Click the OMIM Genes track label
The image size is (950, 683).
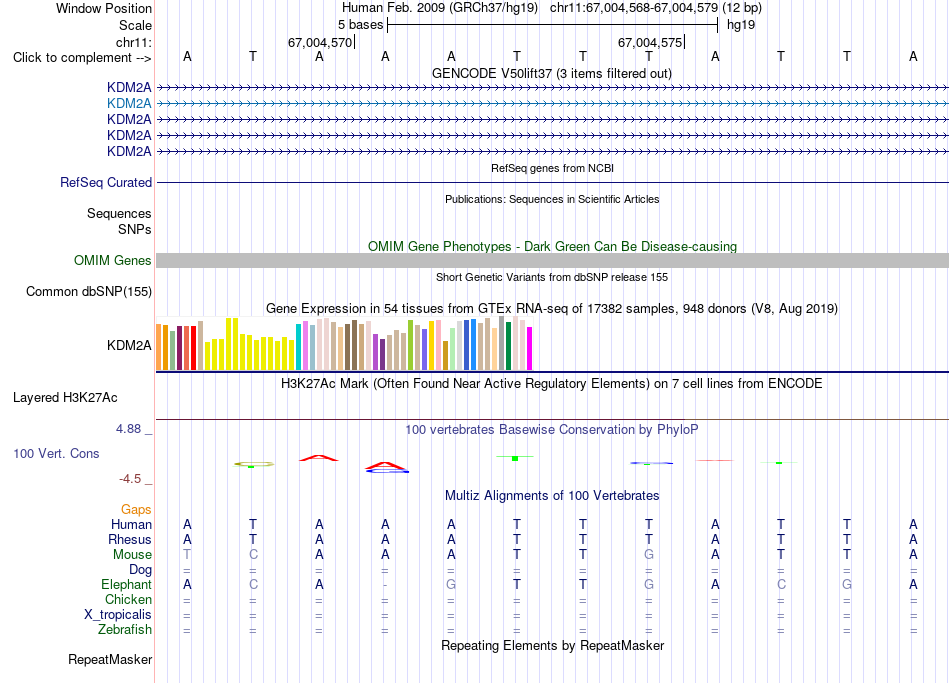112,261
